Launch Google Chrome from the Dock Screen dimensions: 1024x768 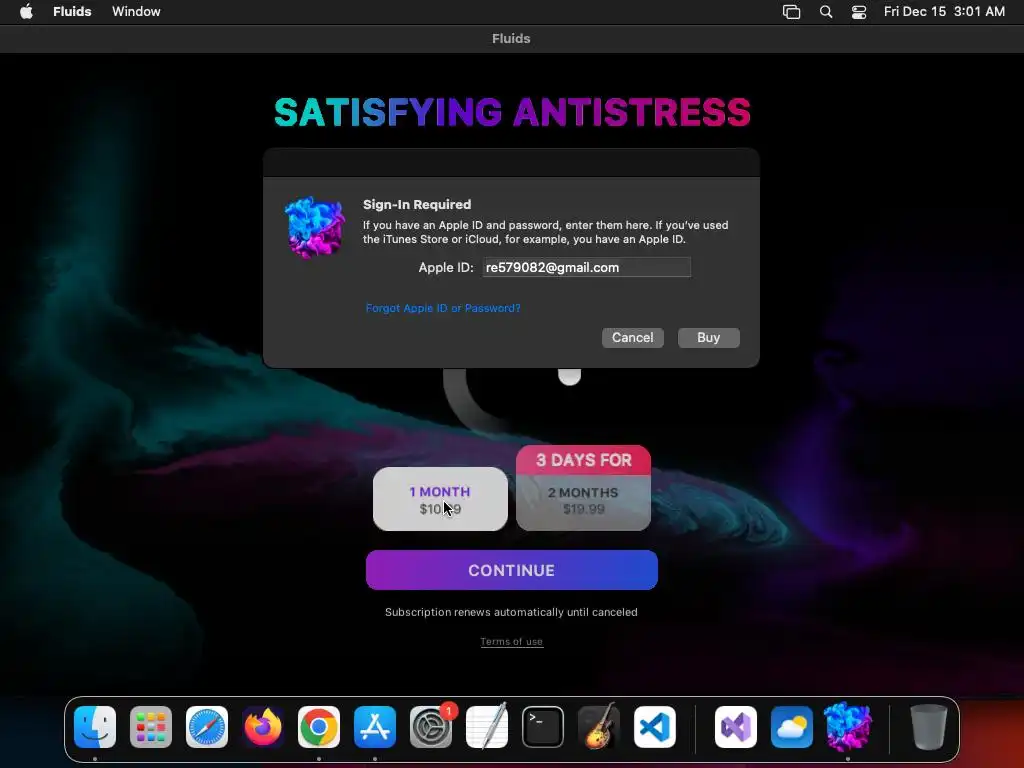click(x=319, y=727)
